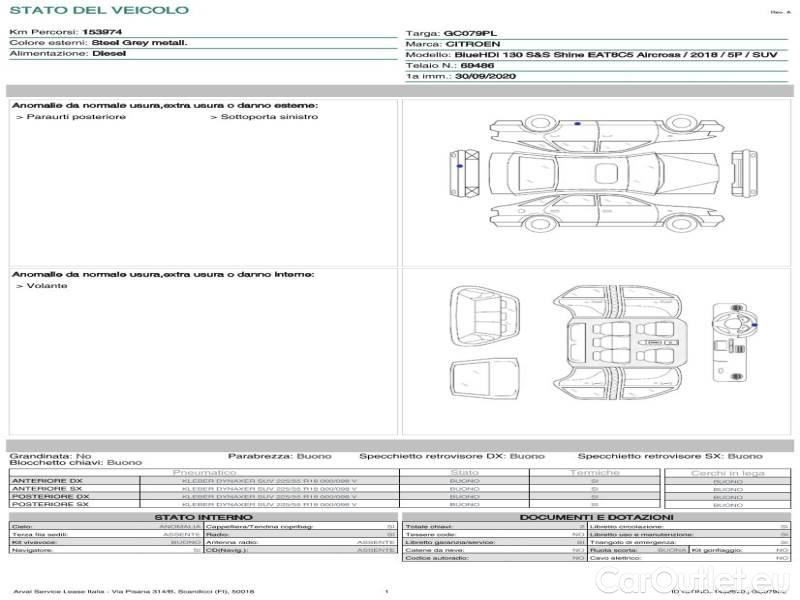Click the 'Cerchi in lega' column header
Viewport: 800px width, 600px height.
[727, 472]
